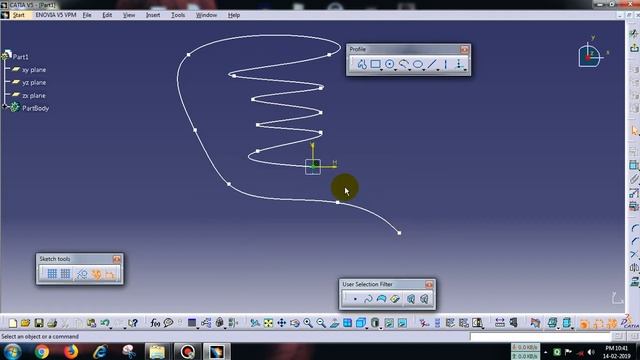The width and height of the screenshot is (640, 360).
Task: Select the zx plane tree node
Action: tap(34, 96)
